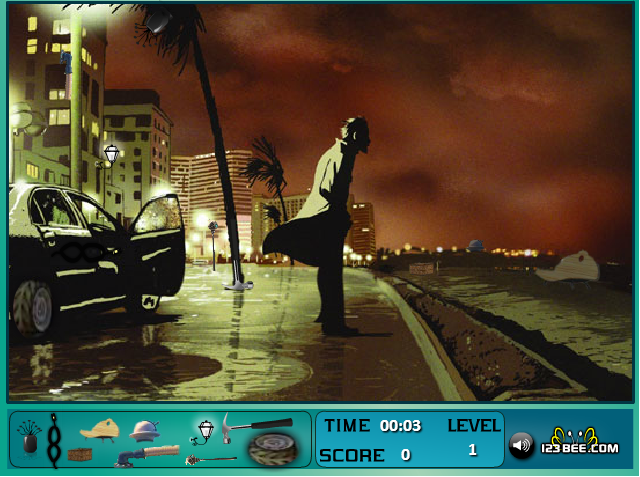
Task: Click the TIME 00:03 counter
Action: point(372,426)
